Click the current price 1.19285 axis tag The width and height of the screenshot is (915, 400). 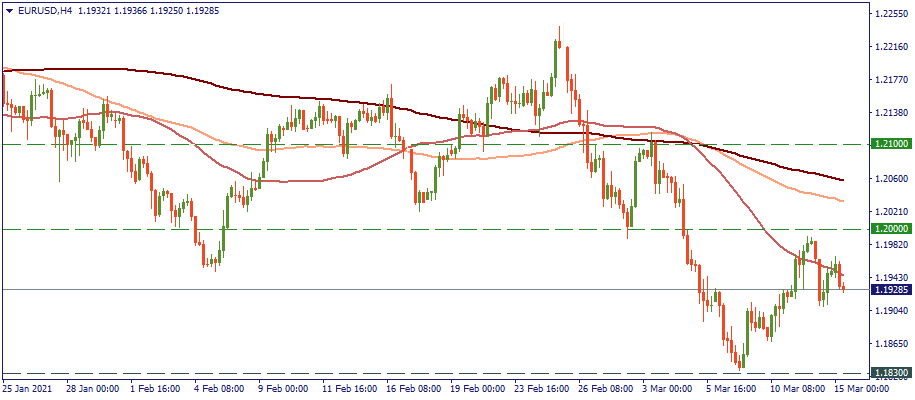point(889,290)
